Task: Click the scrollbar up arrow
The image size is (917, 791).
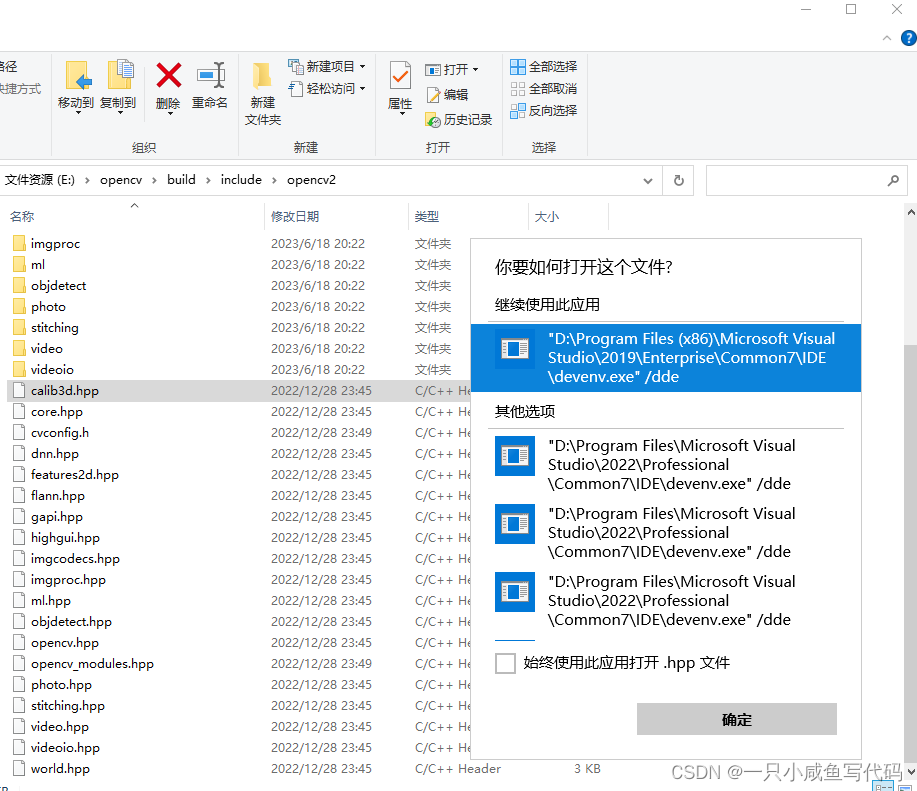Action: click(x=911, y=213)
